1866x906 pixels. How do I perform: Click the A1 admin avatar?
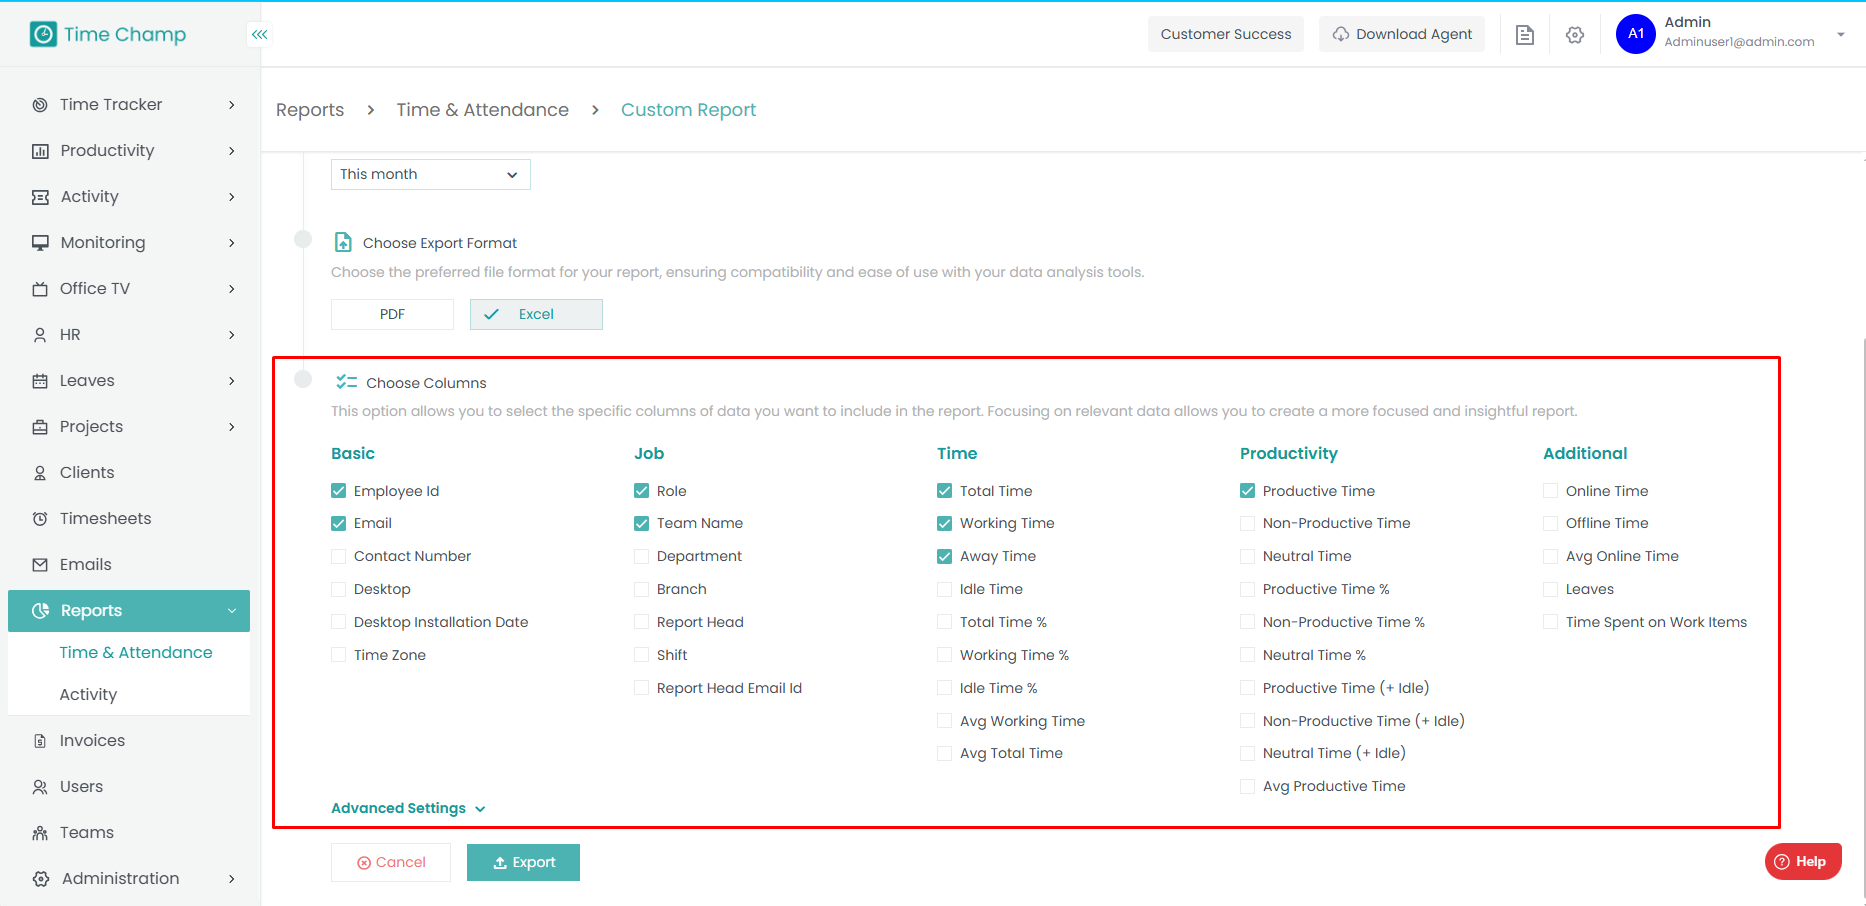1636,34
